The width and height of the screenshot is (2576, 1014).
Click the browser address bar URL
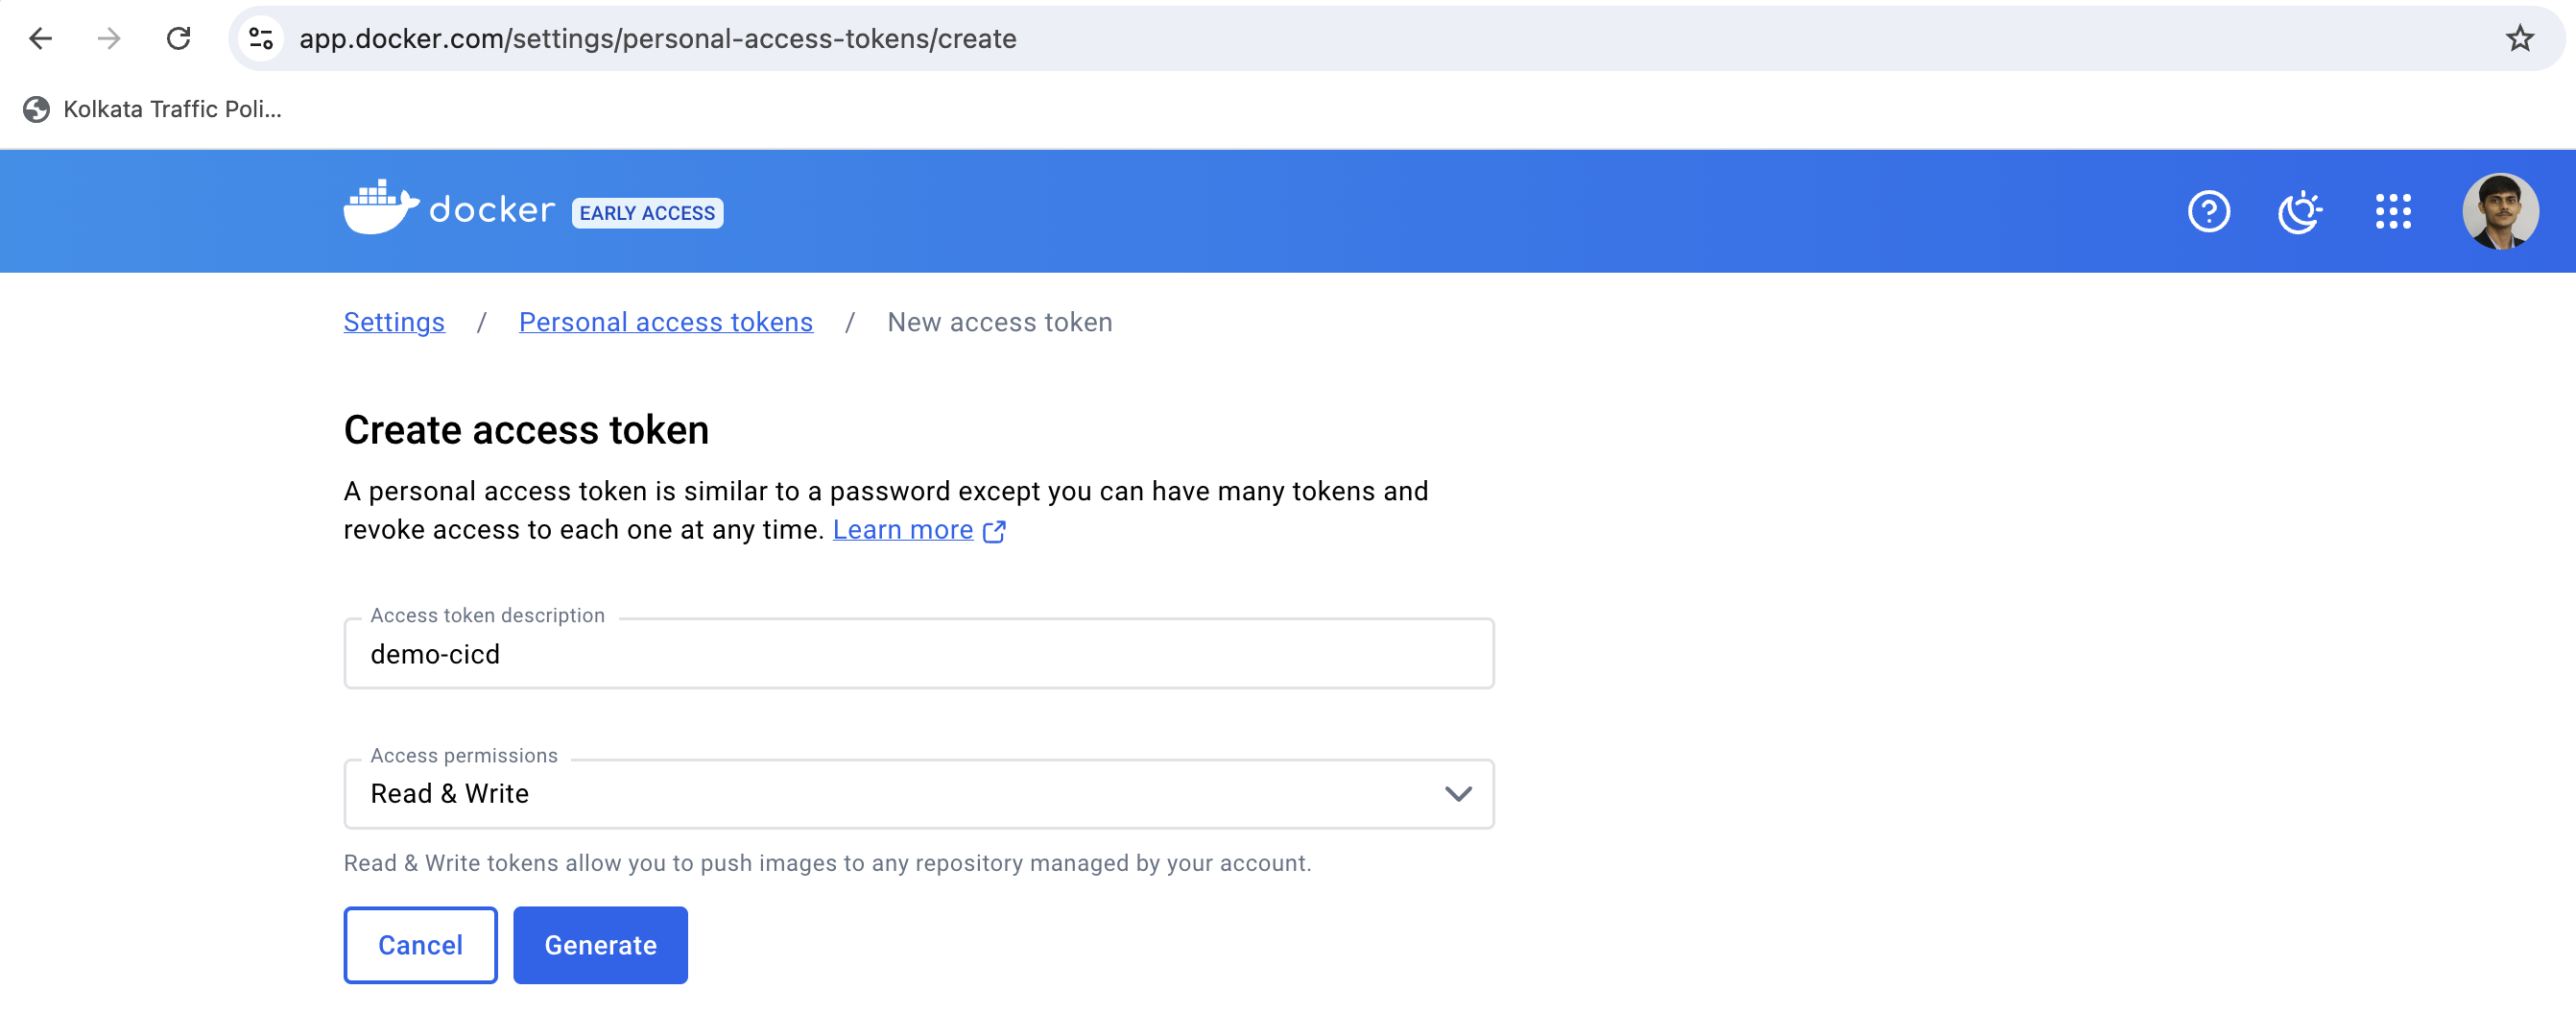pos(657,39)
